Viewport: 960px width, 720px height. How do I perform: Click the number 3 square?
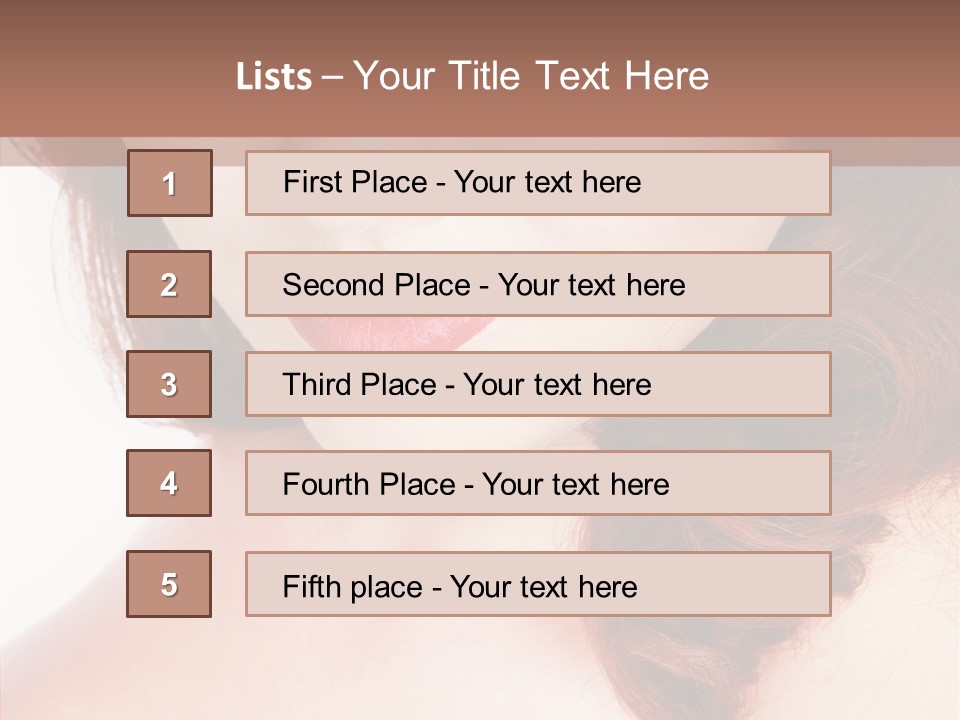(169, 384)
